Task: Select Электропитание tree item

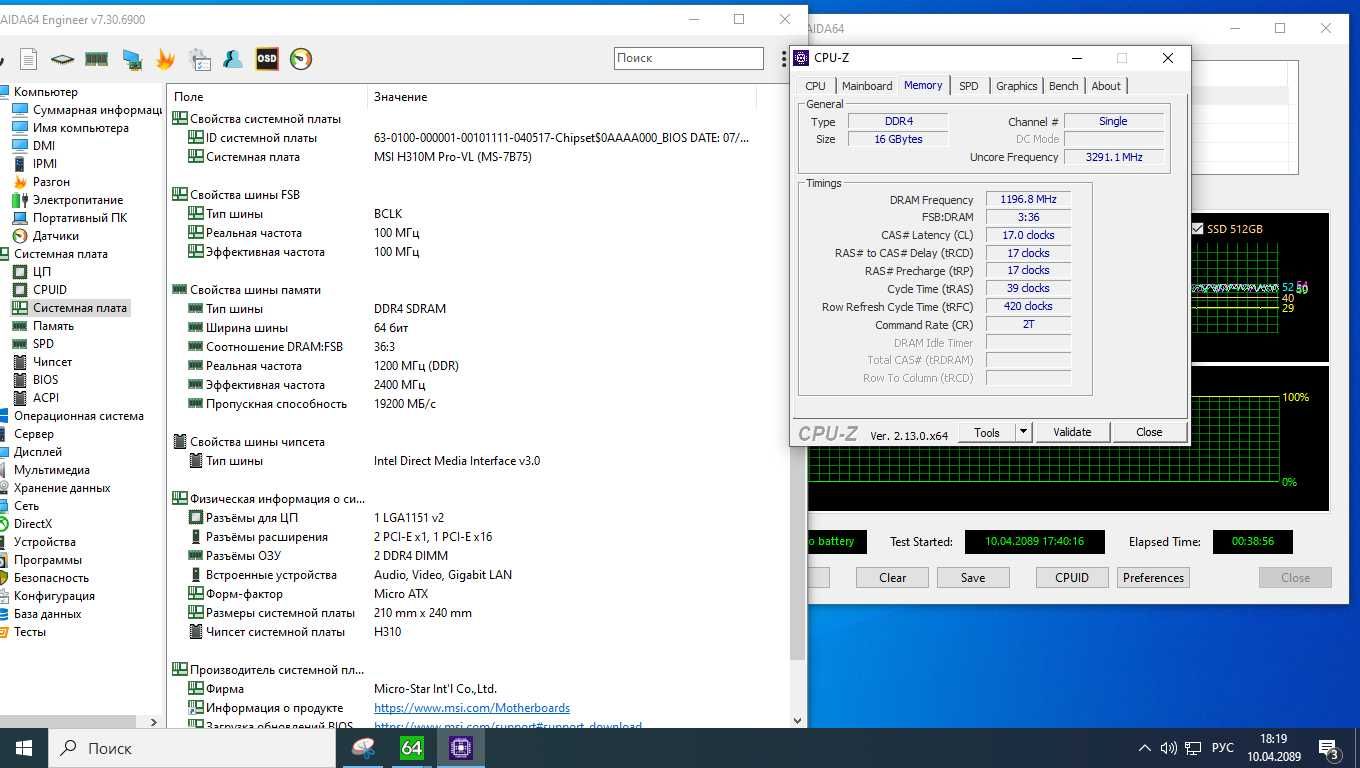Action: point(78,200)
